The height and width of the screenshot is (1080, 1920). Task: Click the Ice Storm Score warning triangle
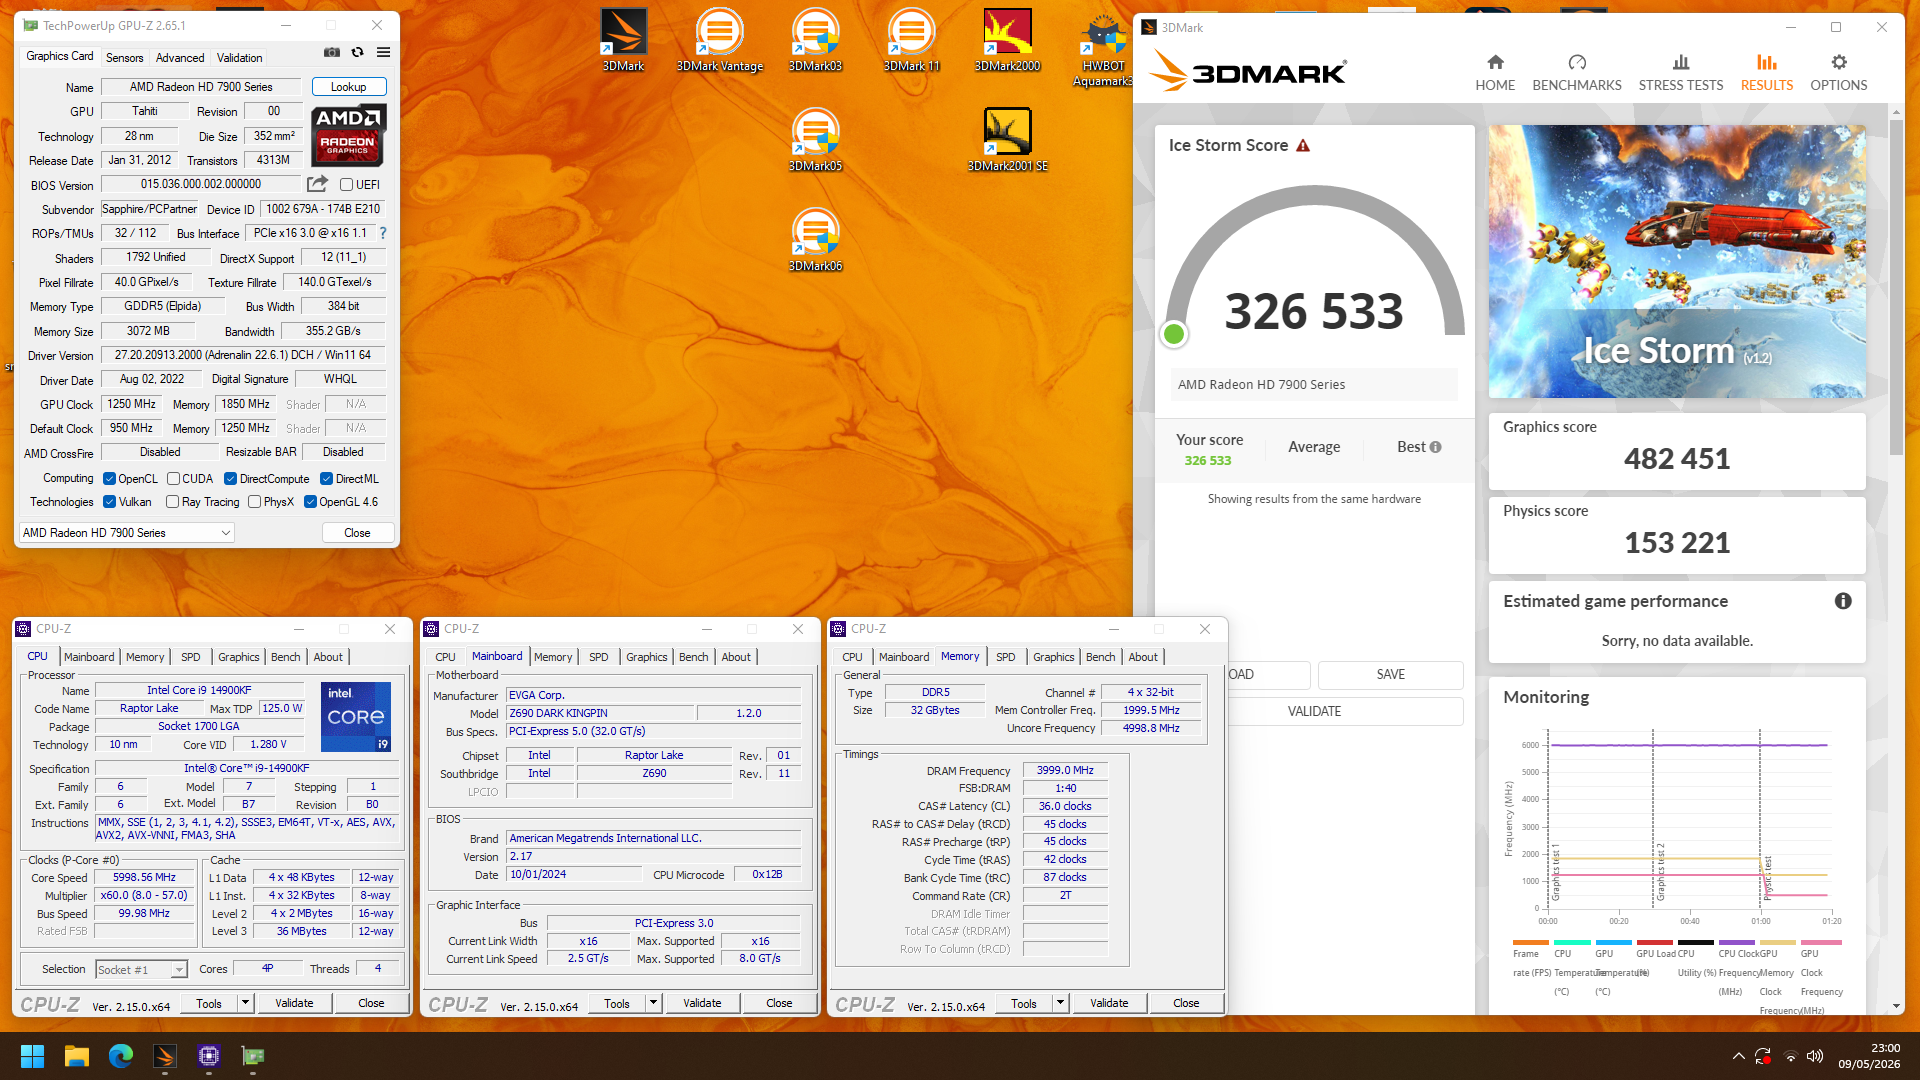[1303, 146]
